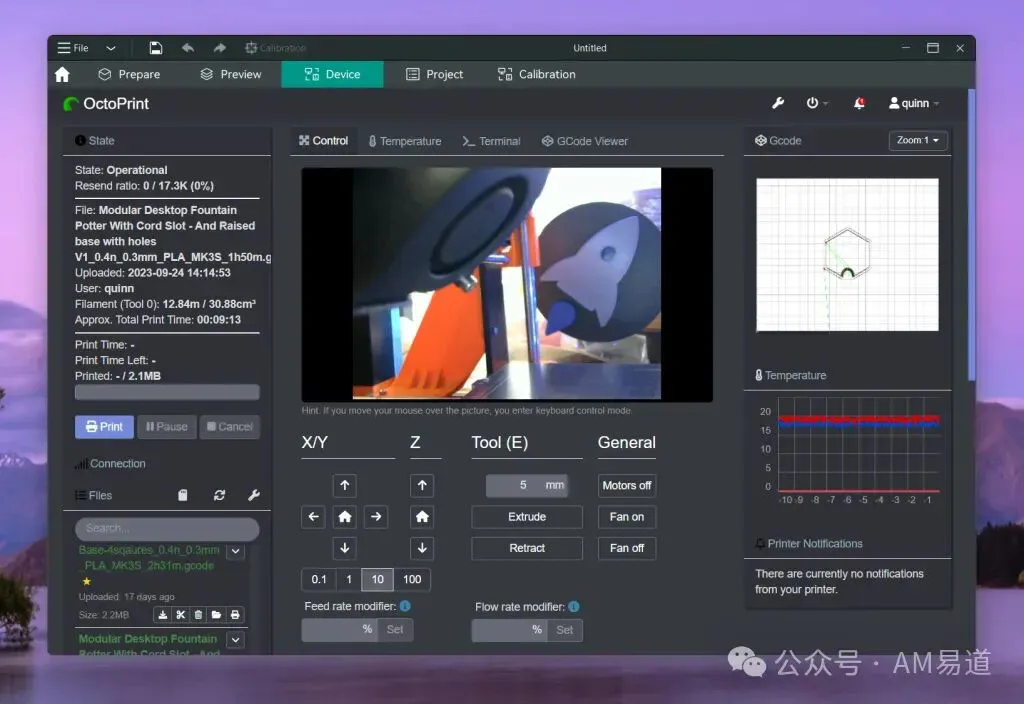Image resolution: width=1024 pixels, height=704 pixels.
Task: Open the notification bell
Action: [x=859, y=103]
